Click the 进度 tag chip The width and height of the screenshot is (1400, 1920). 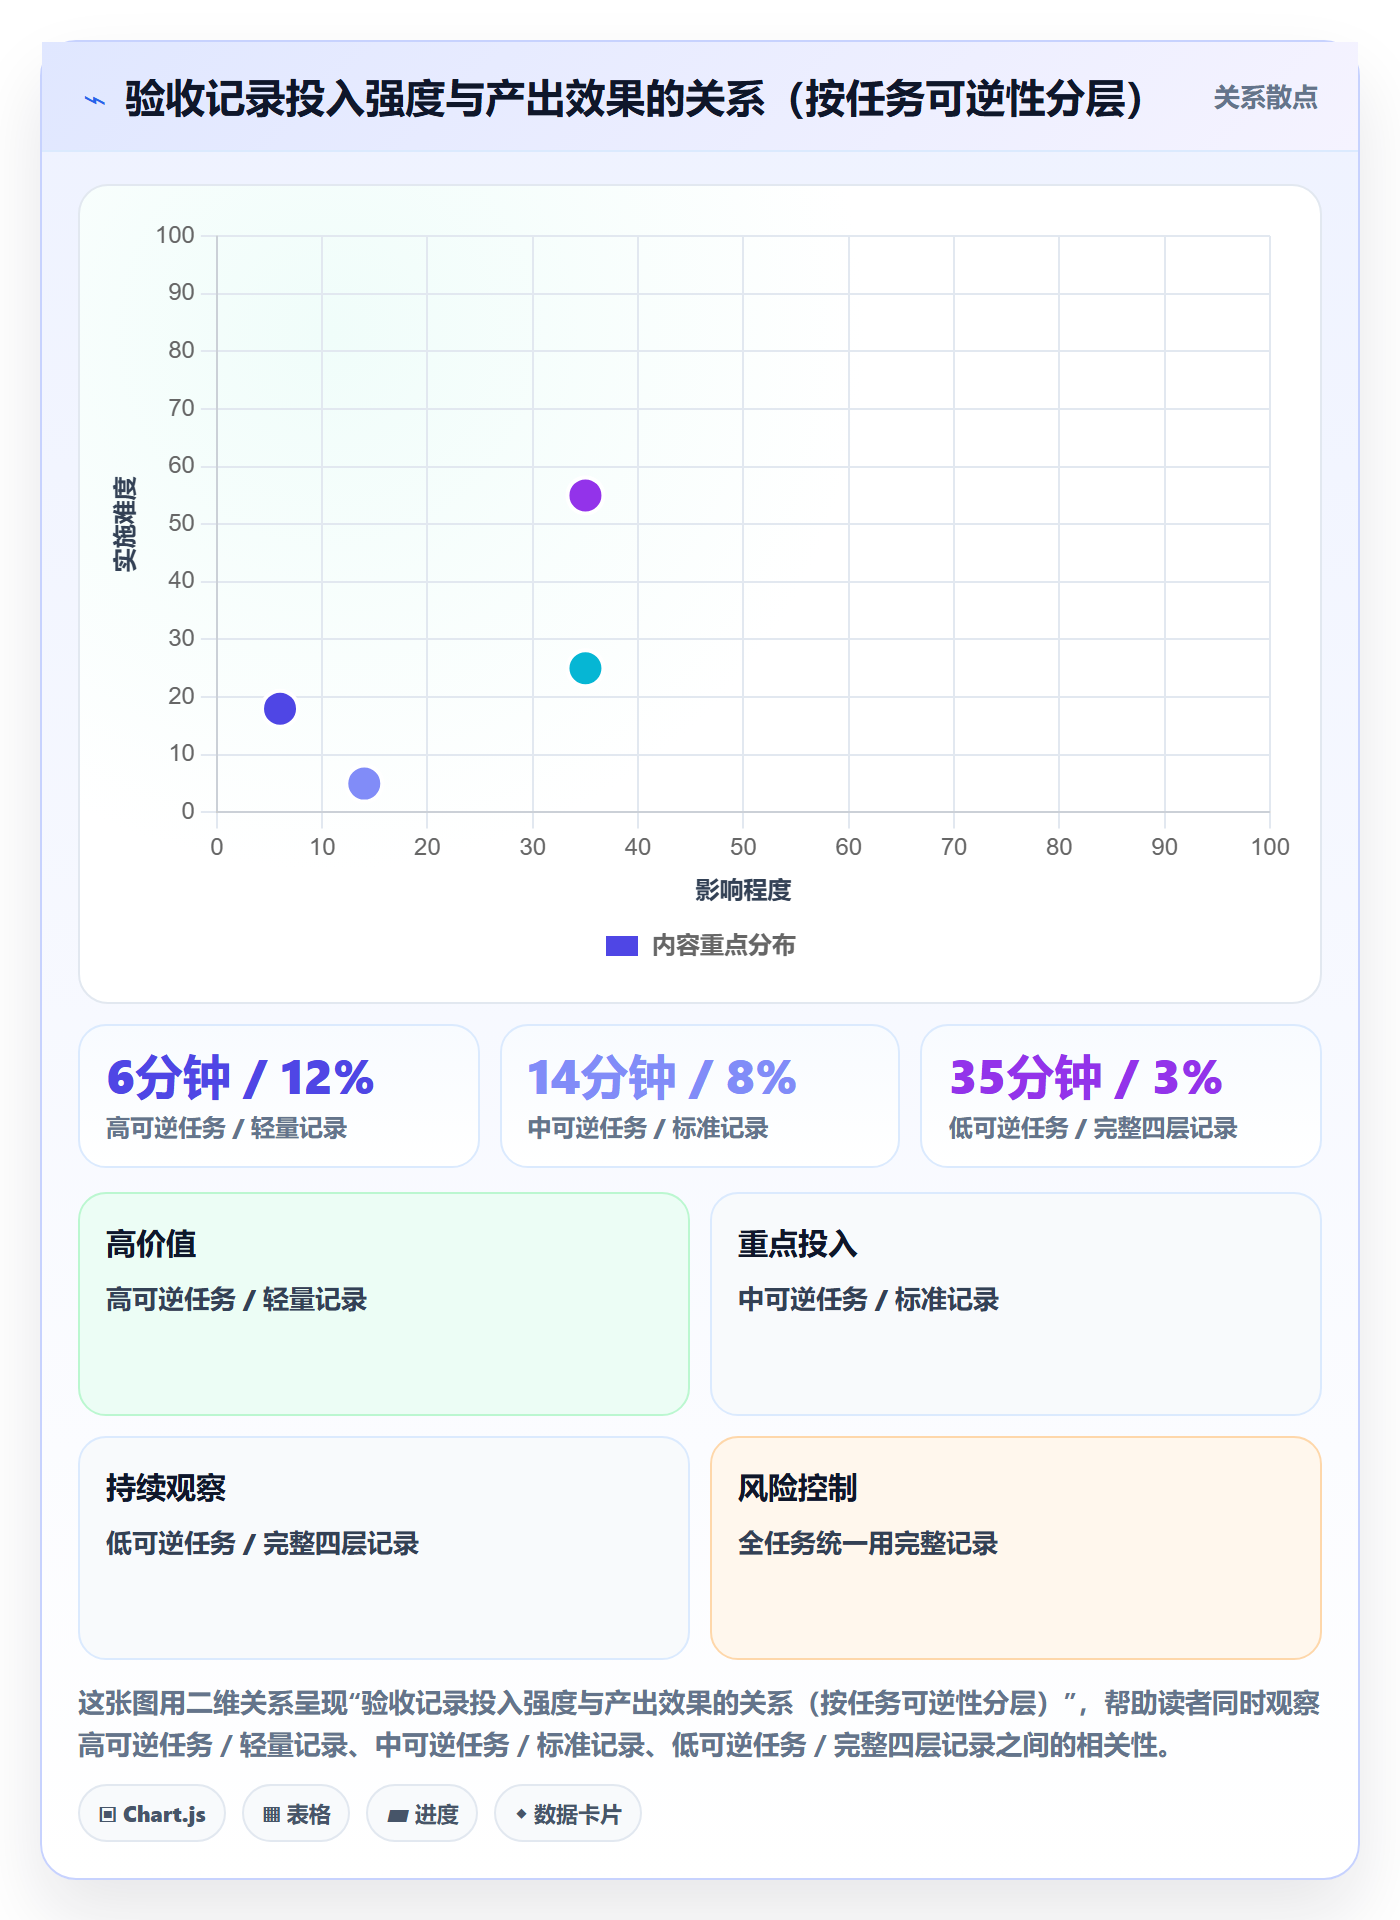(422, 1814)
